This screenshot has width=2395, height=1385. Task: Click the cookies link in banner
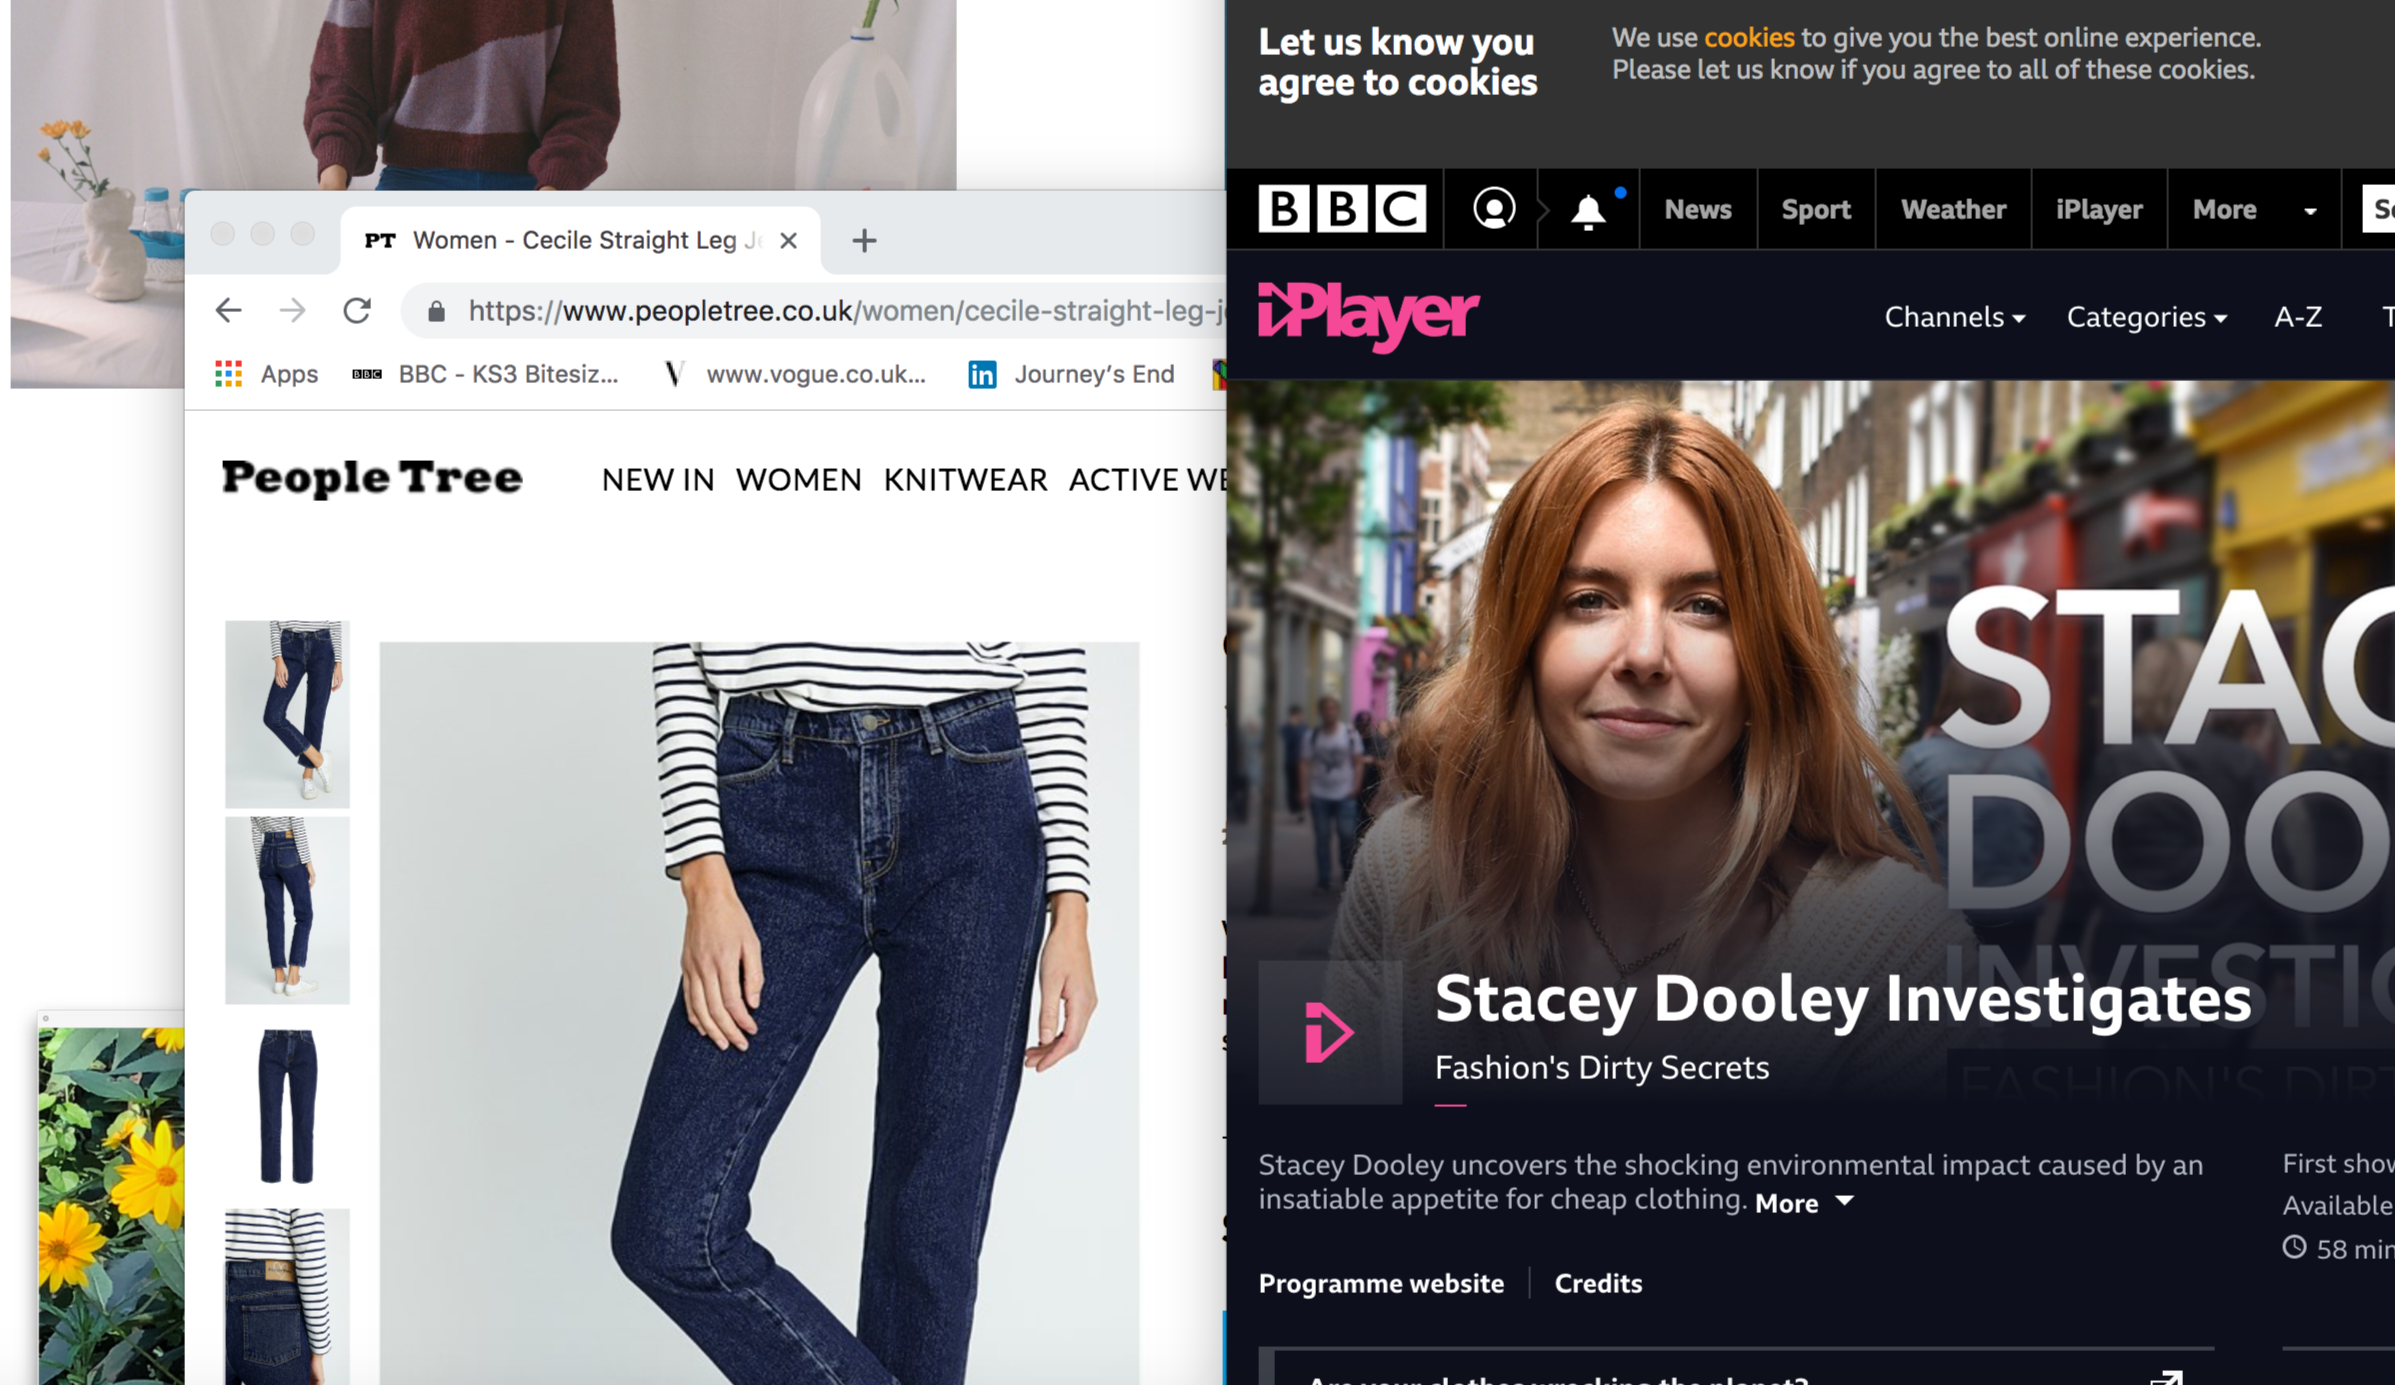(x=1749, y=37)
